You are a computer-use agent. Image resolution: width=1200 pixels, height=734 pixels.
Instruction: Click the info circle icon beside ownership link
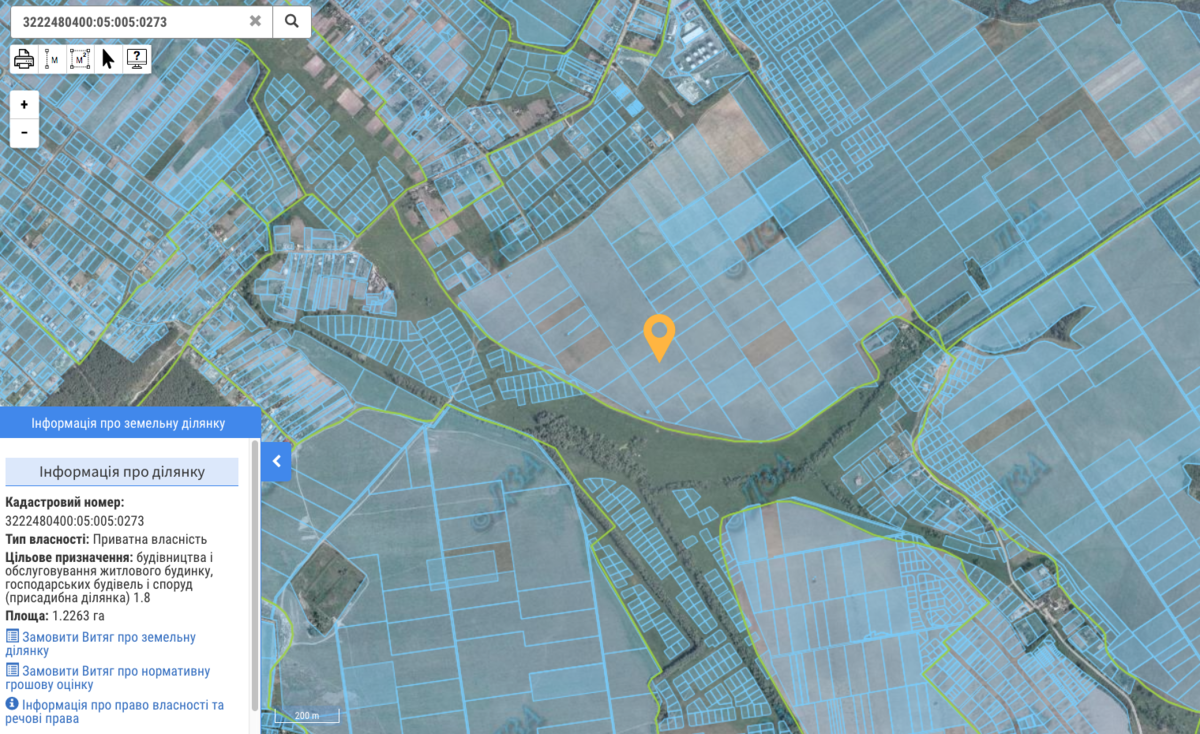coord(12,704)
